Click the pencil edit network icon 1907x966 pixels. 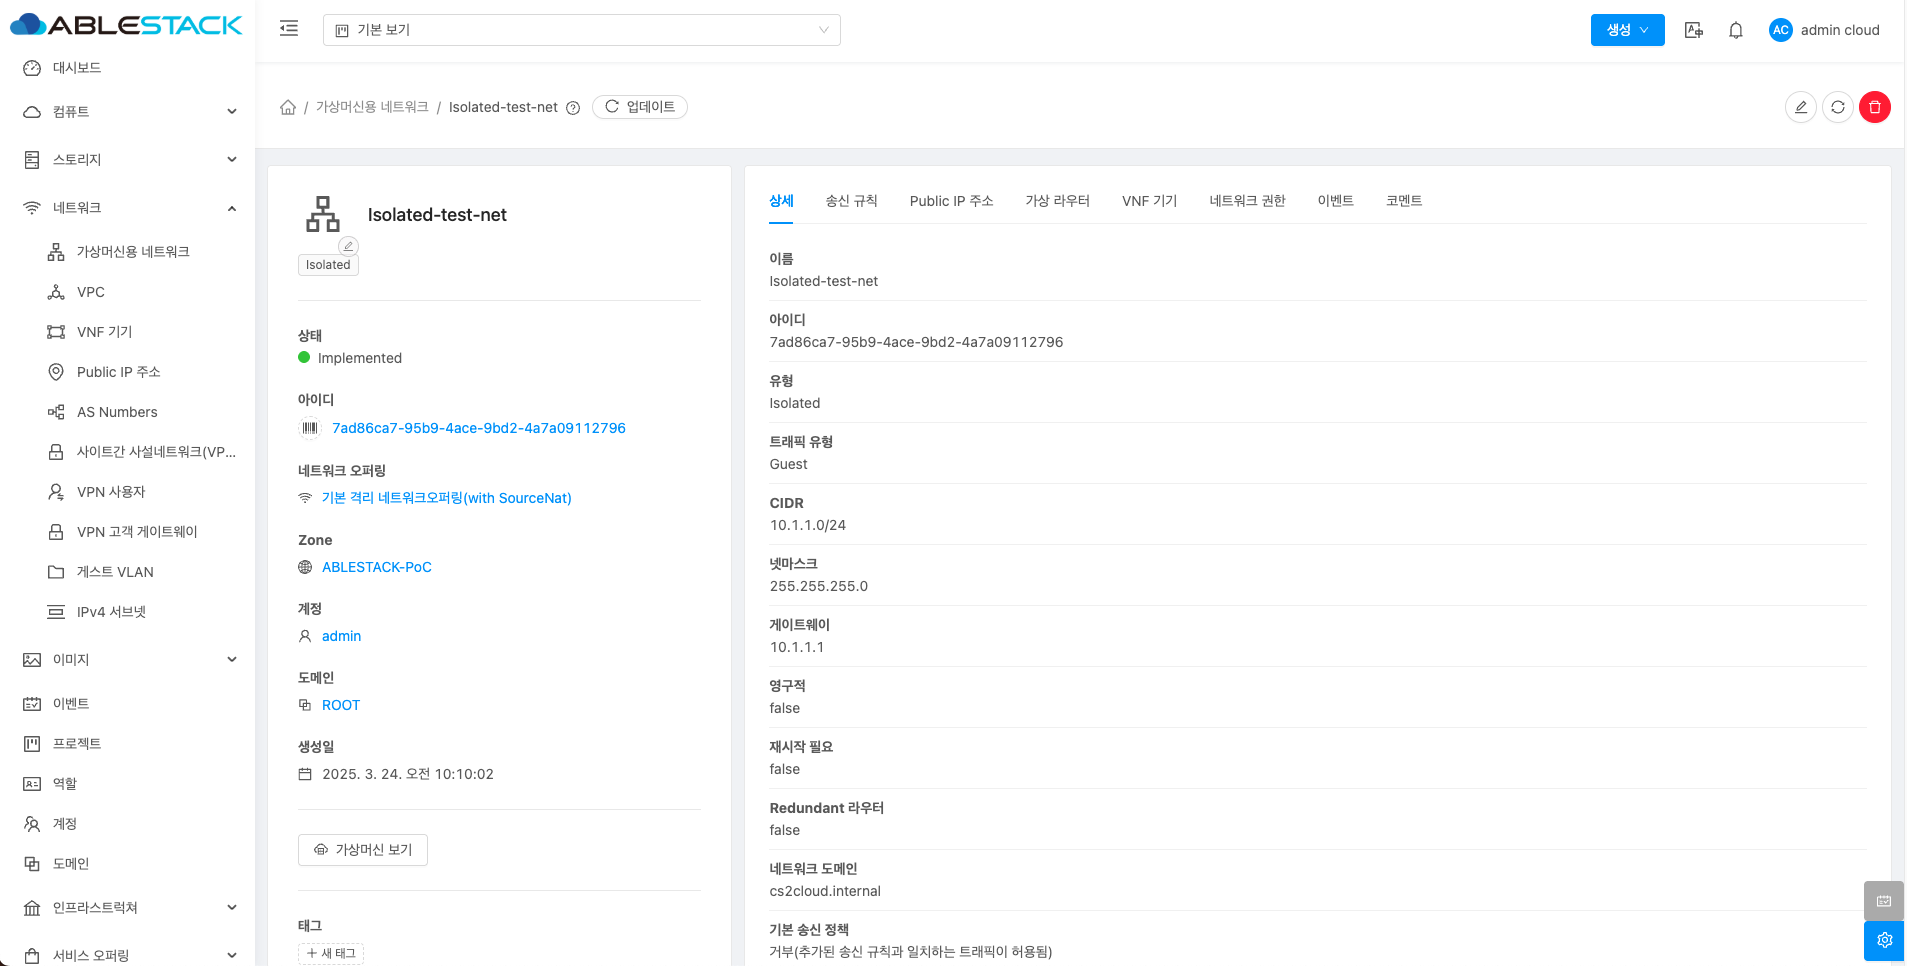click(1800, 107)
